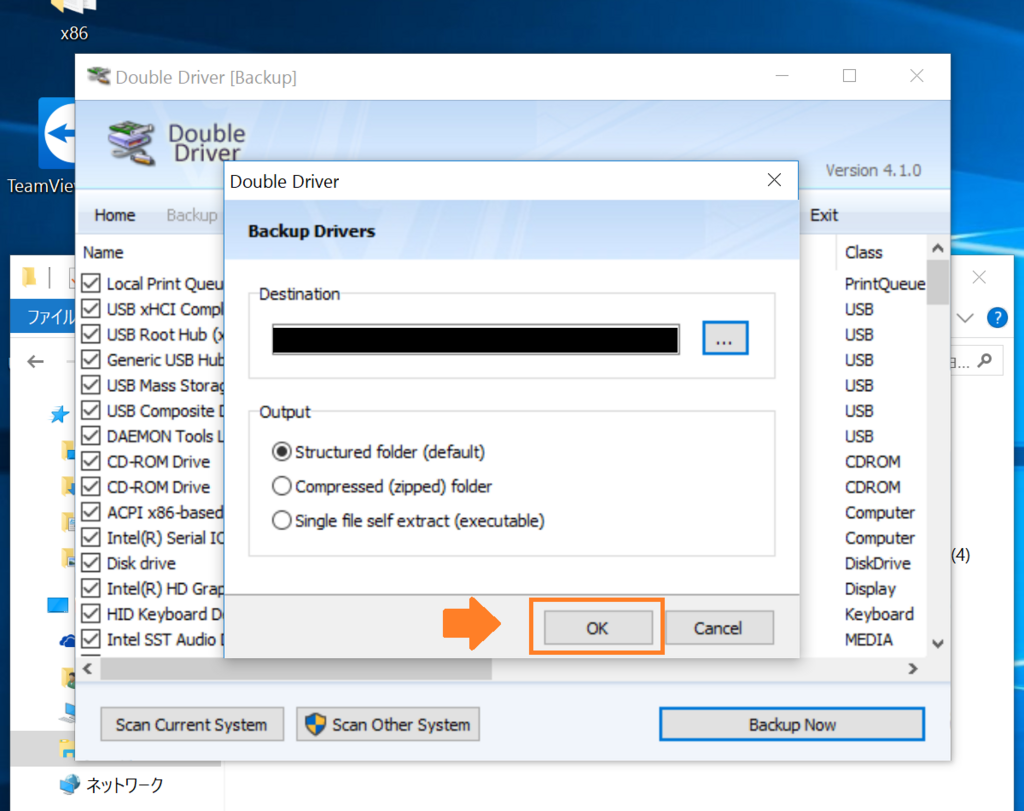This screenshot has height=811, width=1024.
Task: Click the search magnifier icon in Explorer
Action: (985, 360)
